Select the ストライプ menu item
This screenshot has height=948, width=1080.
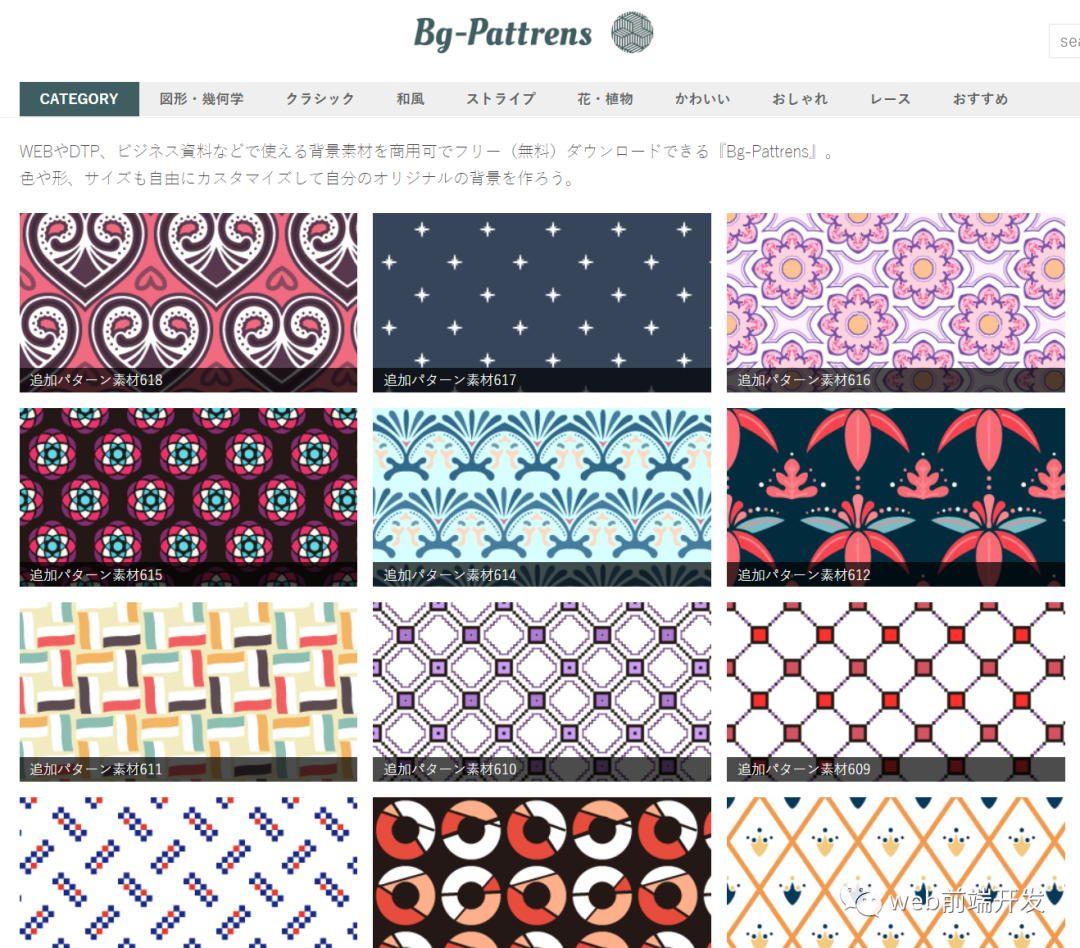click(x=501, y=99)
